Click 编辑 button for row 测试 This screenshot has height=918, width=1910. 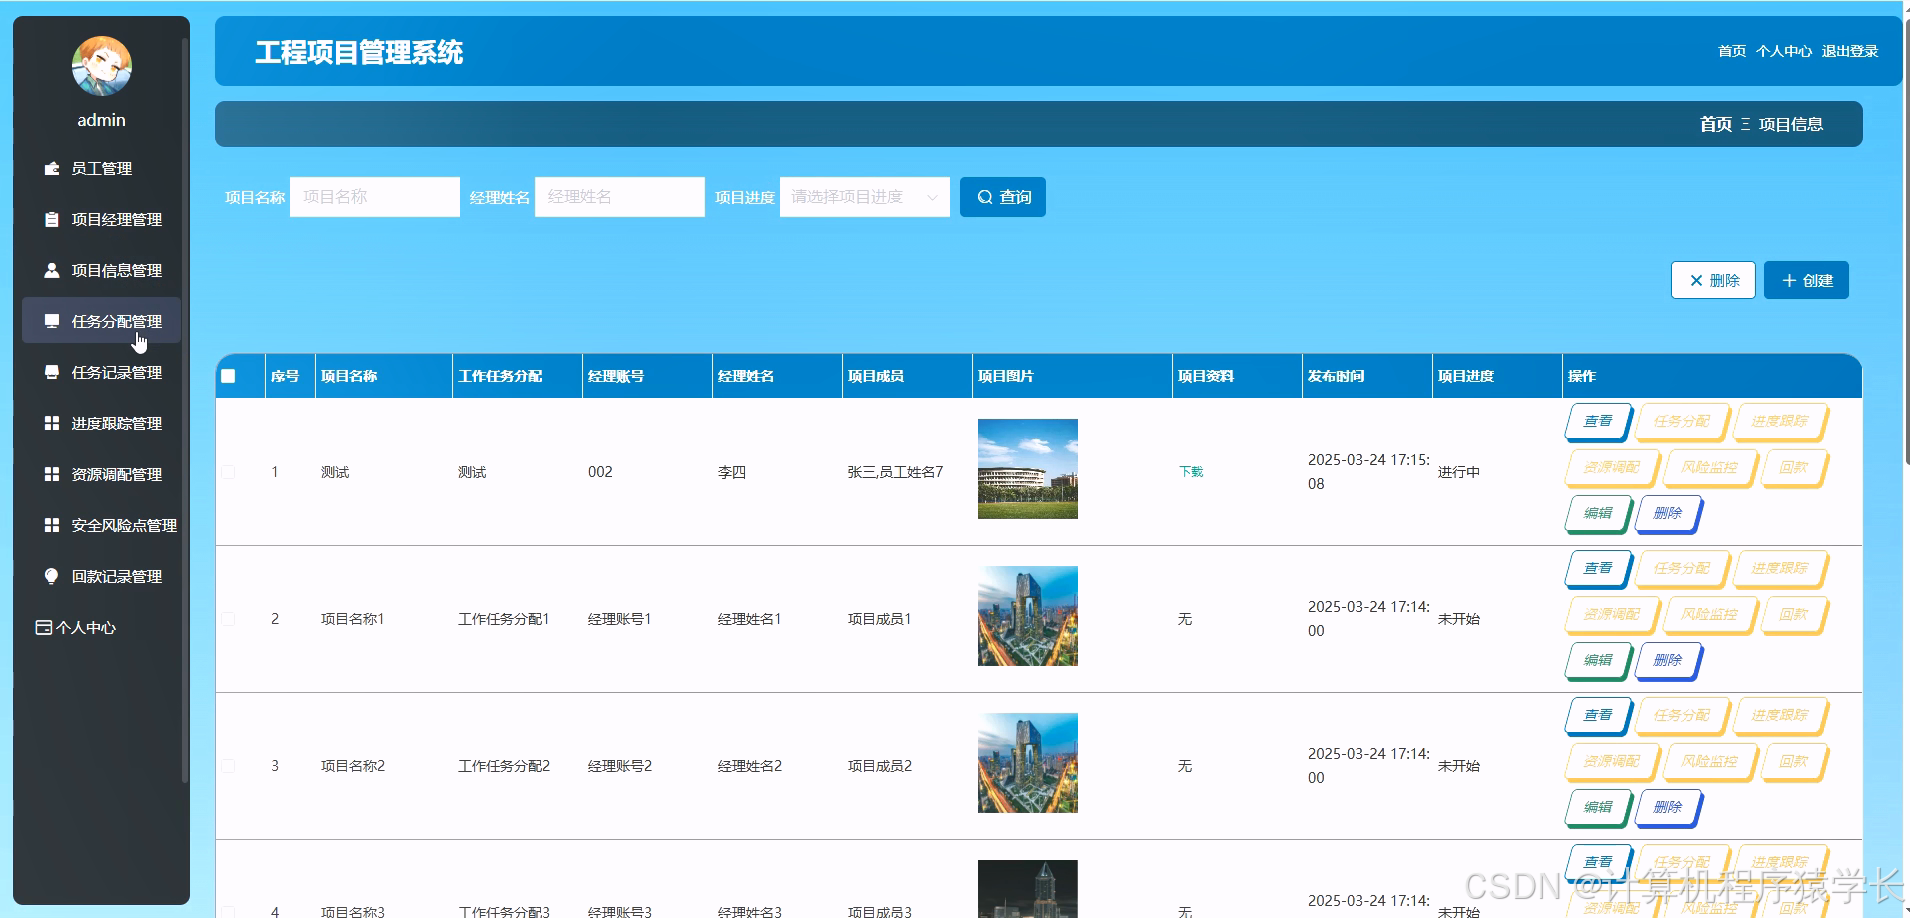pyautogui.click(x=1598, y=513)
